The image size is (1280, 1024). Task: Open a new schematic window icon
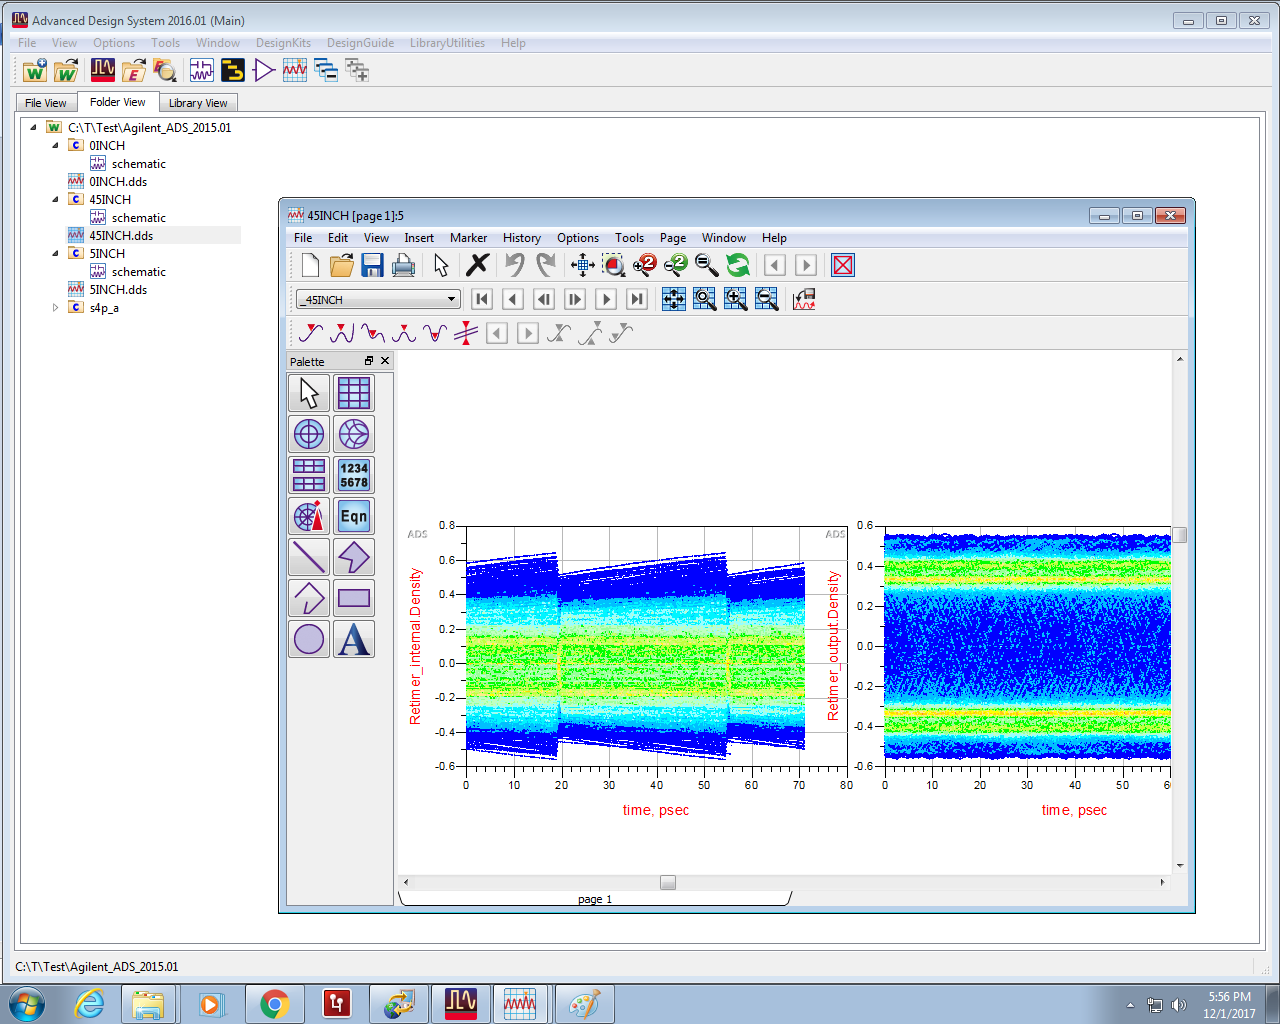coord(202,70)
